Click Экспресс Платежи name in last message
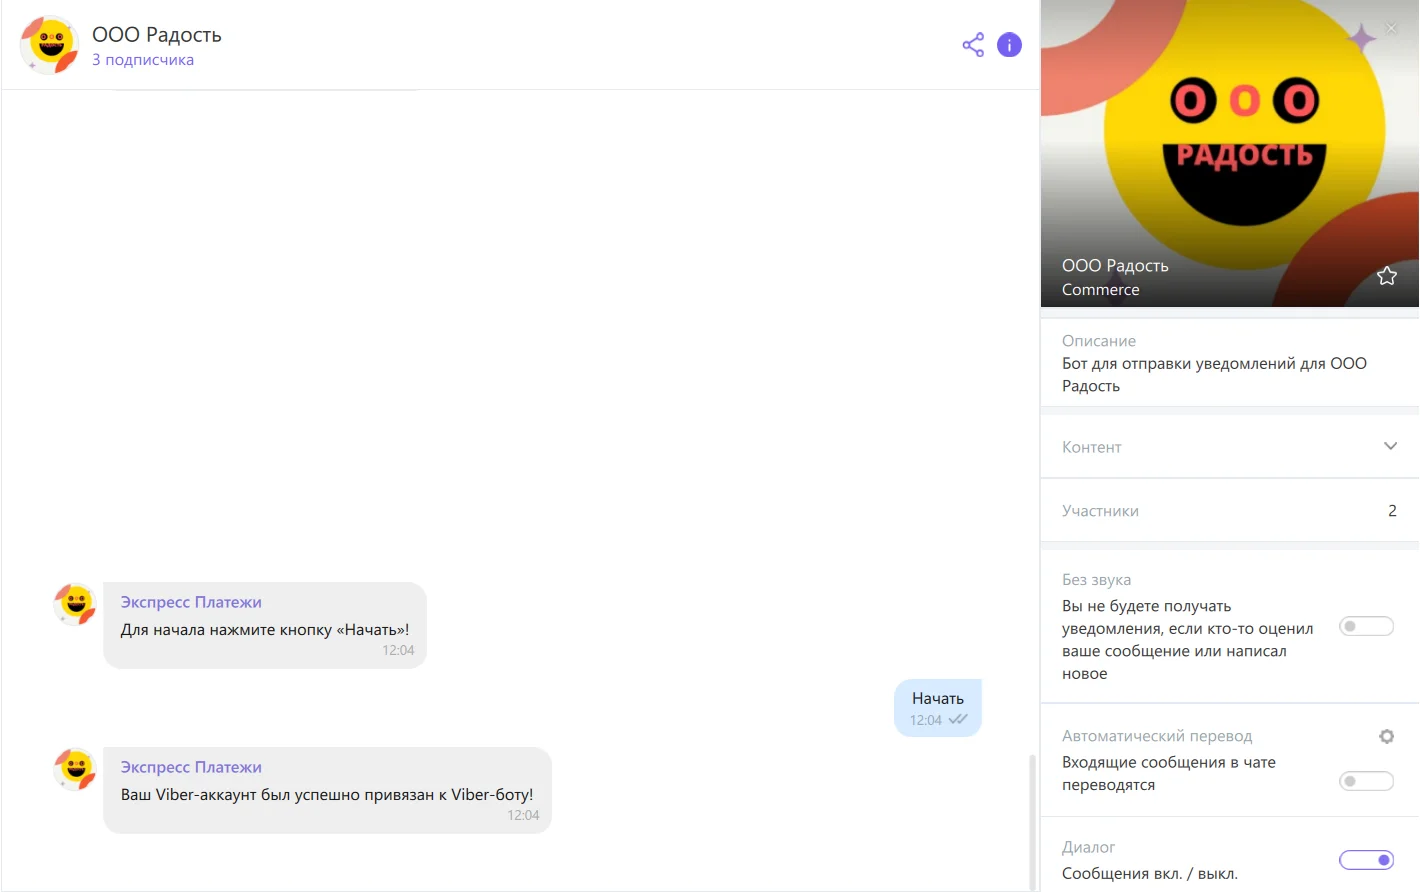 coord(191,767)
